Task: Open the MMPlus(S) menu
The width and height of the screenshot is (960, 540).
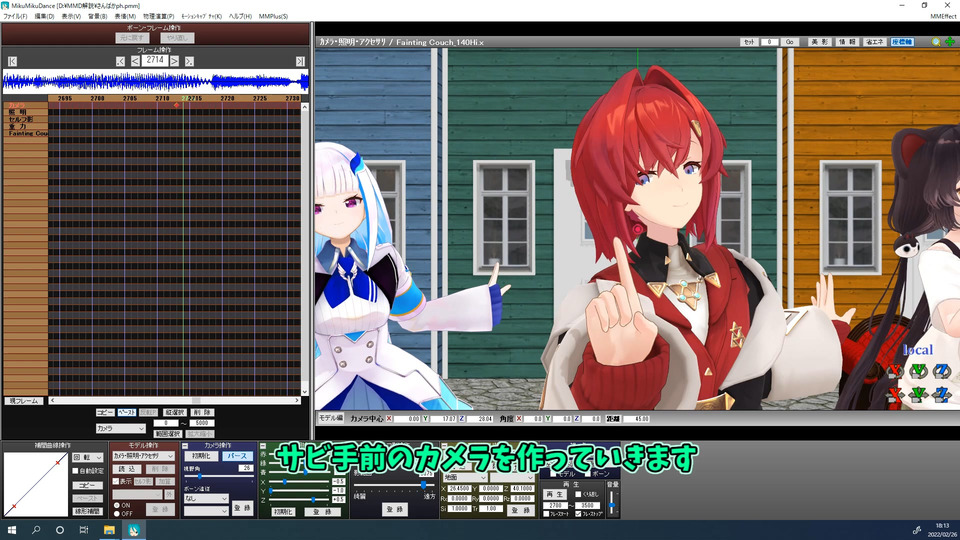Action: point(273,17)
